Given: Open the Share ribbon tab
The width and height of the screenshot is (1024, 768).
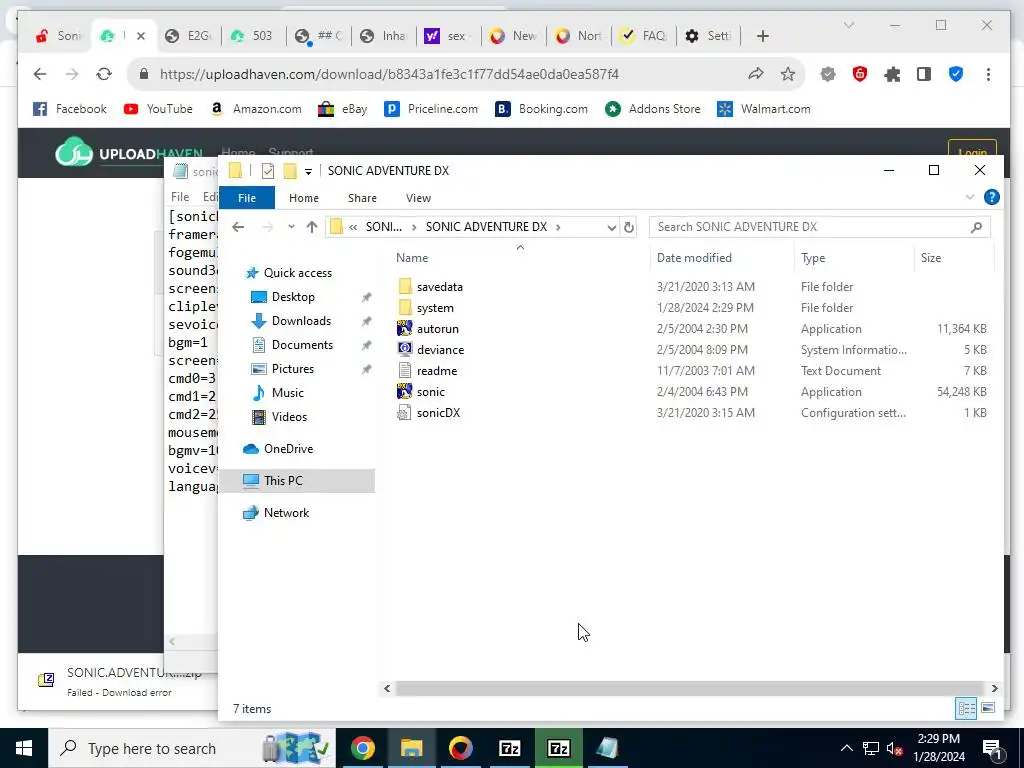Looking at the screenshot, I should point(362,198).
